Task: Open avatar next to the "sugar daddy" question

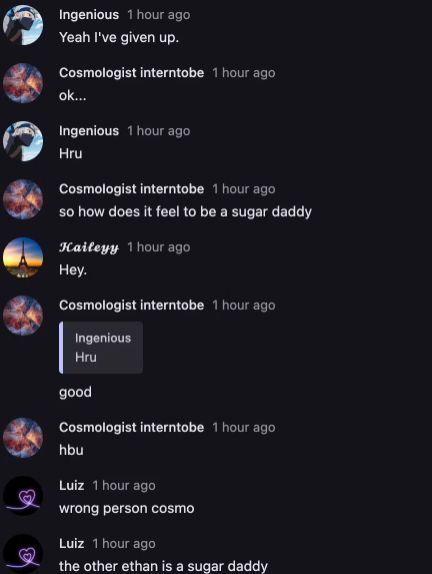Action: click(23, 199)
